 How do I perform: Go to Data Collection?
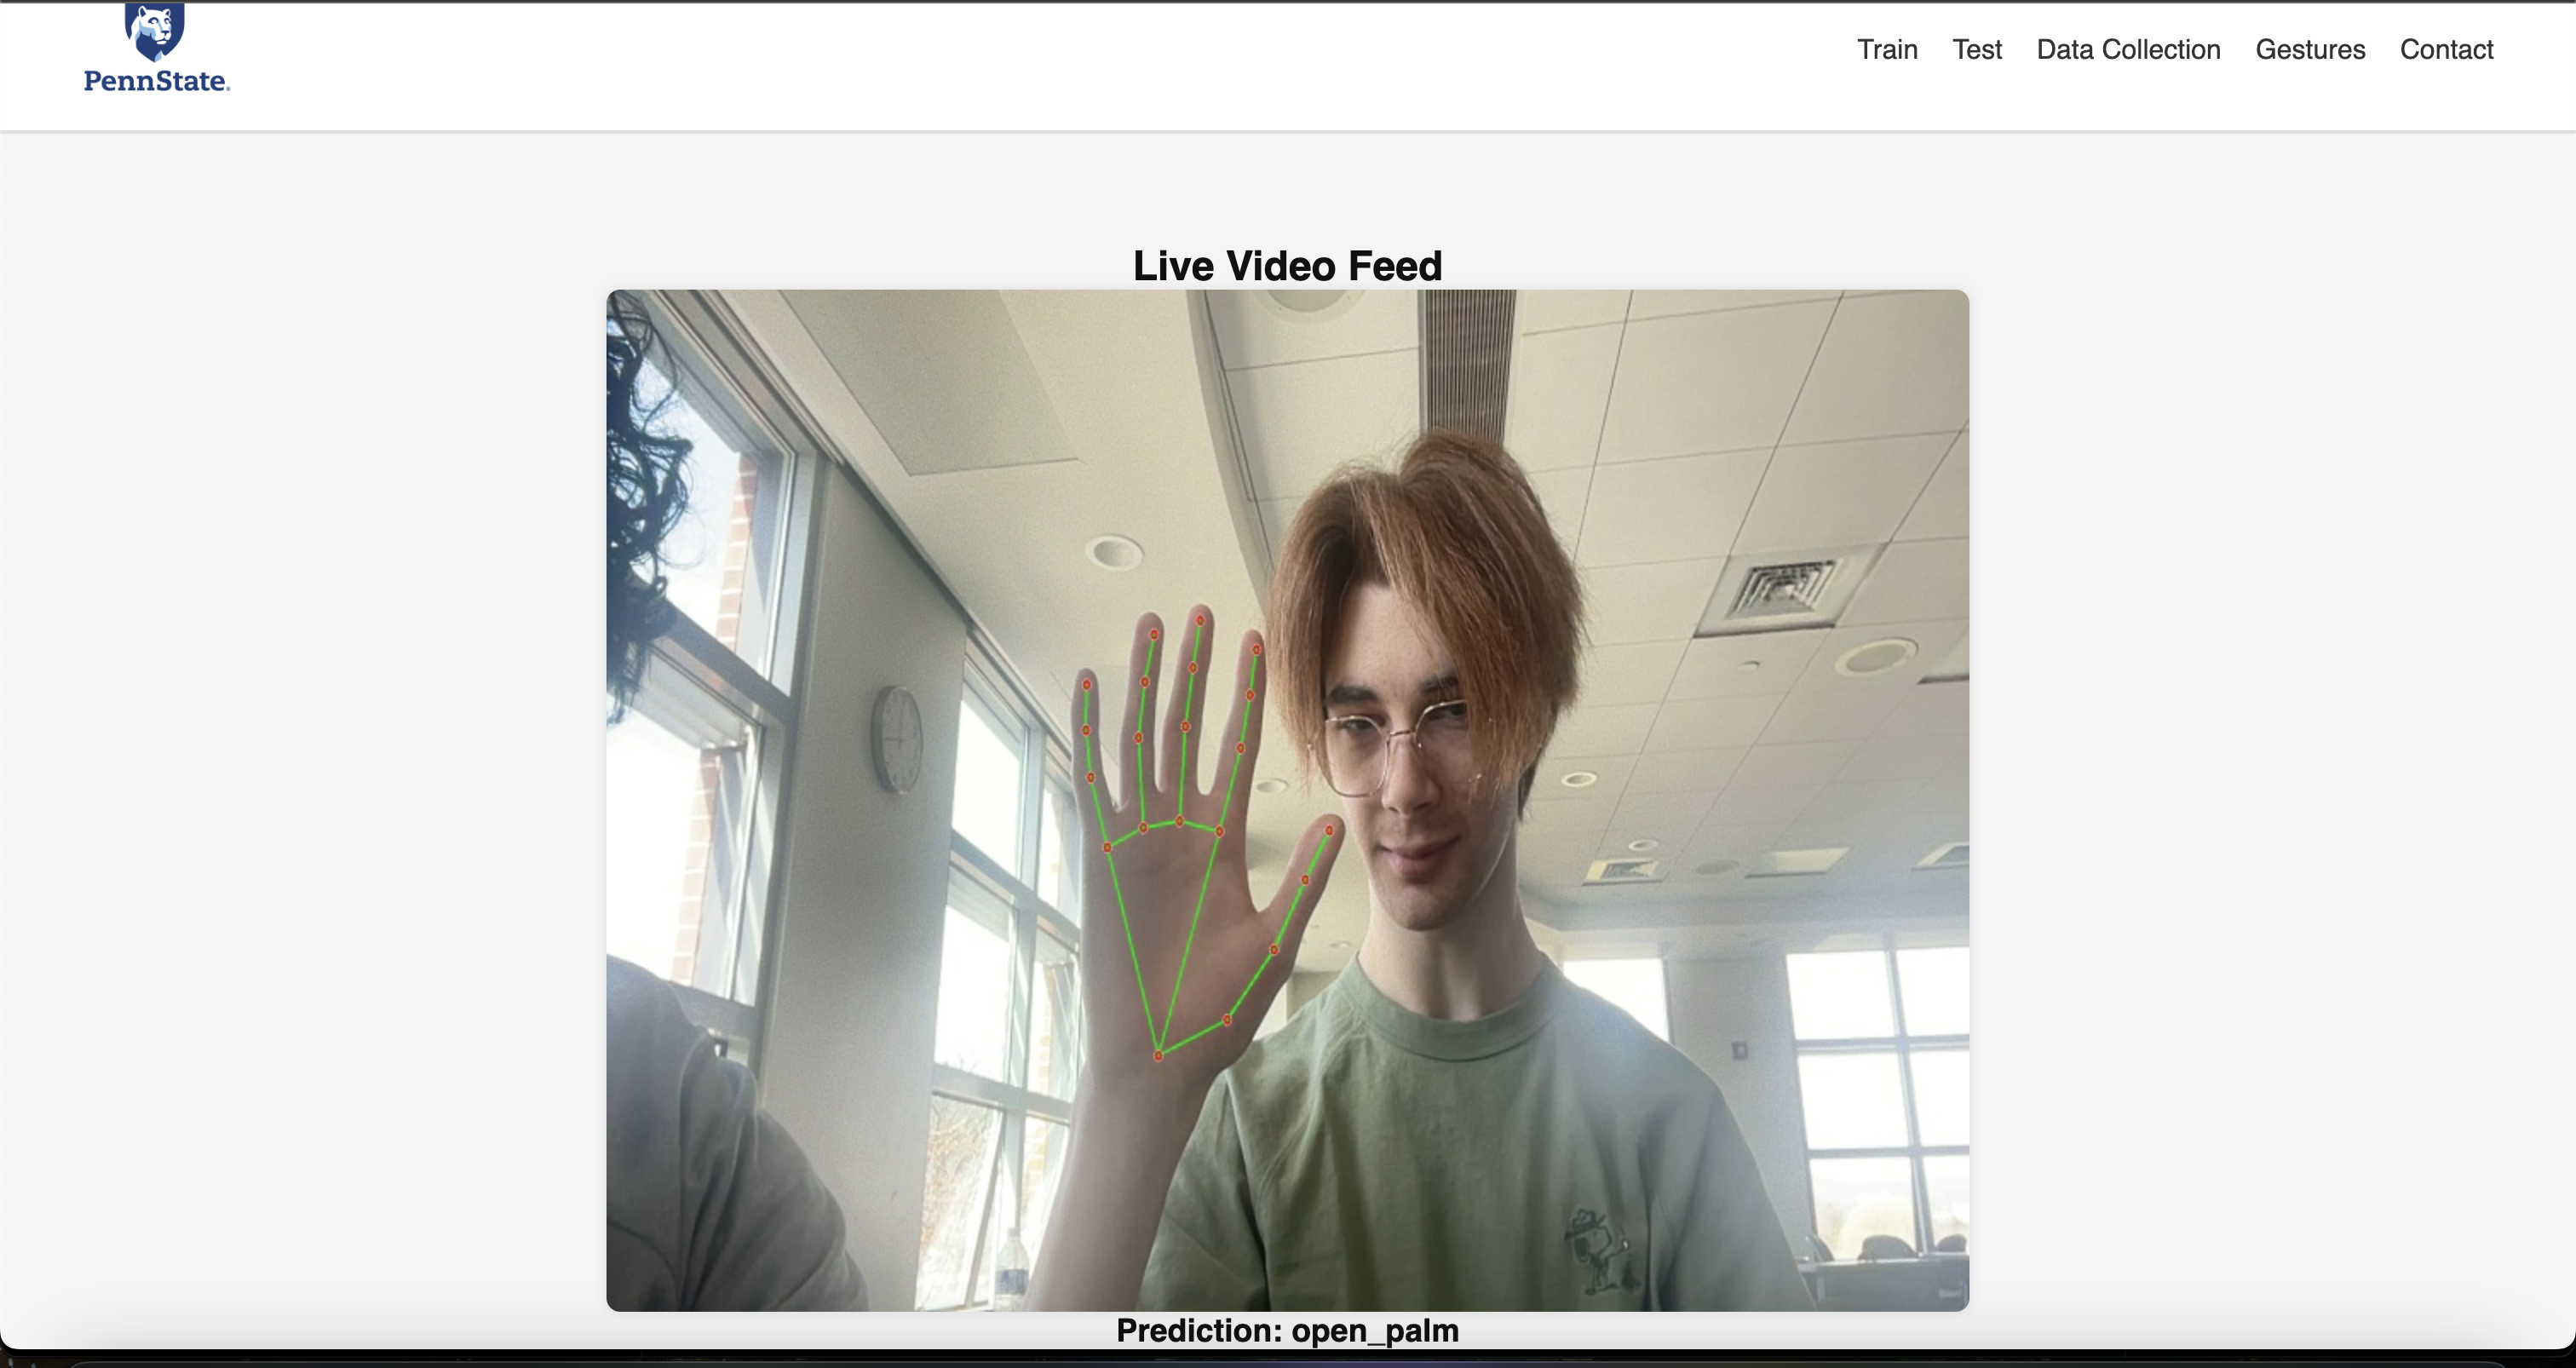click(2128, 50)
